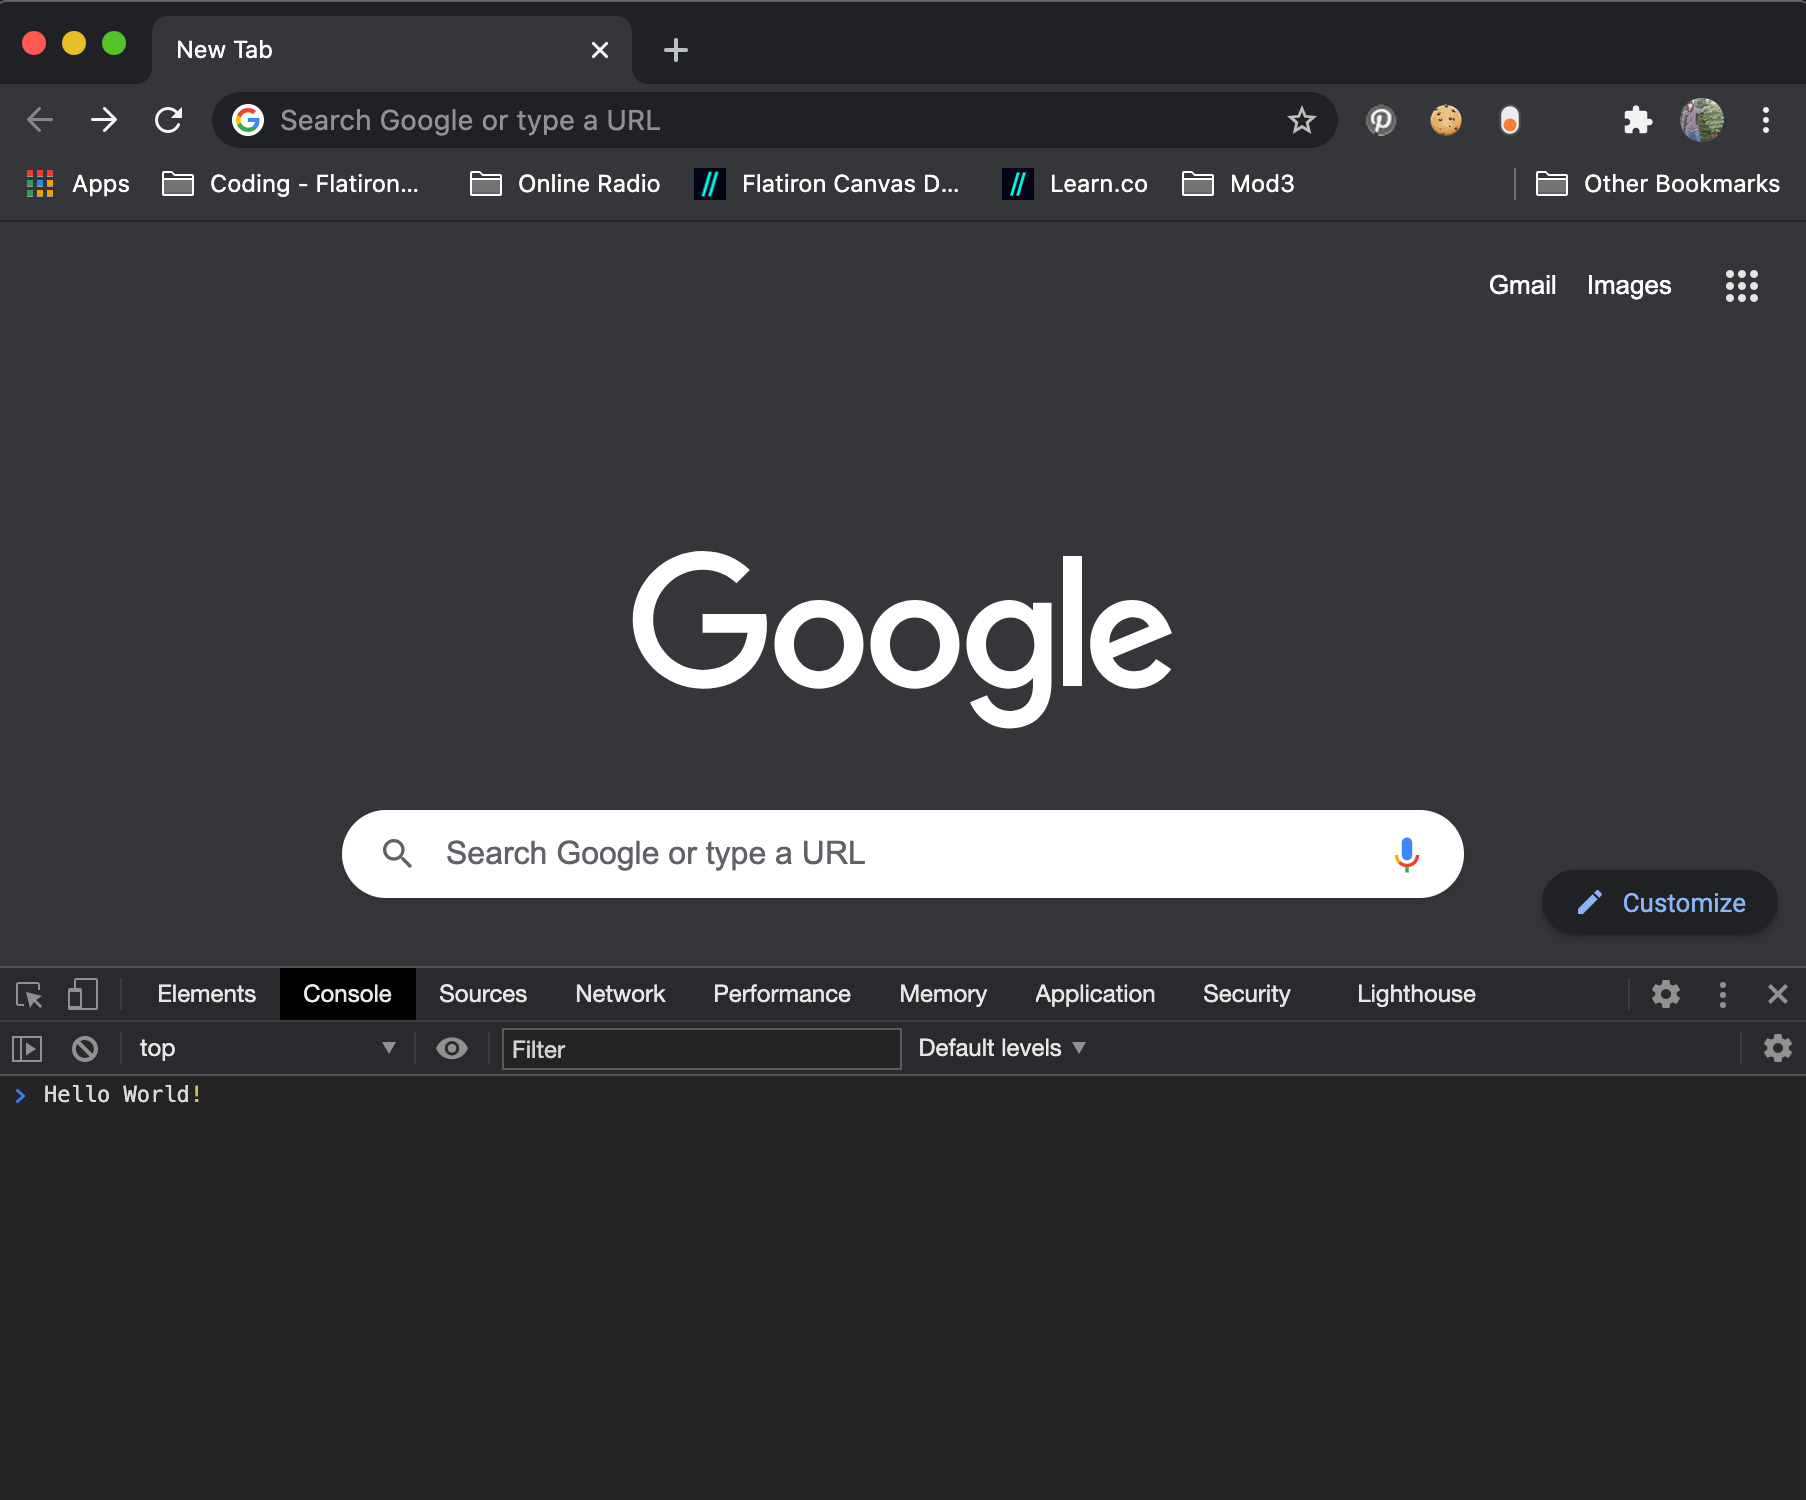The height and width of the screenshot is (1500, 1806).
Task: Click the Customize button
Action: click(x=1660, y=903)
